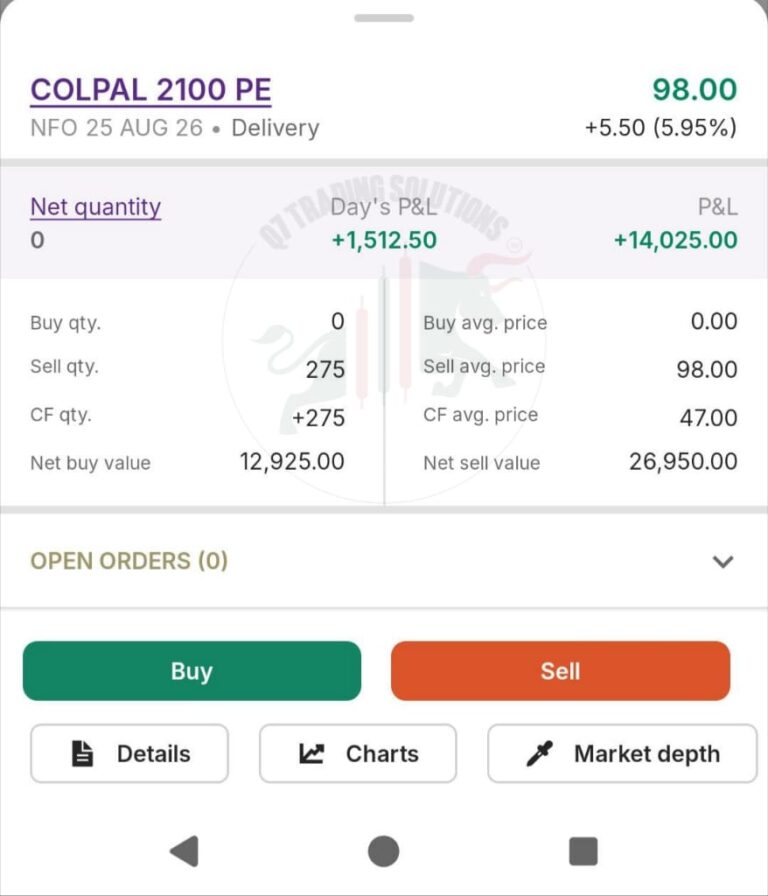The image size is (768, 896).
Task: Open the Market depth button
Action: (x=622, y=753)
